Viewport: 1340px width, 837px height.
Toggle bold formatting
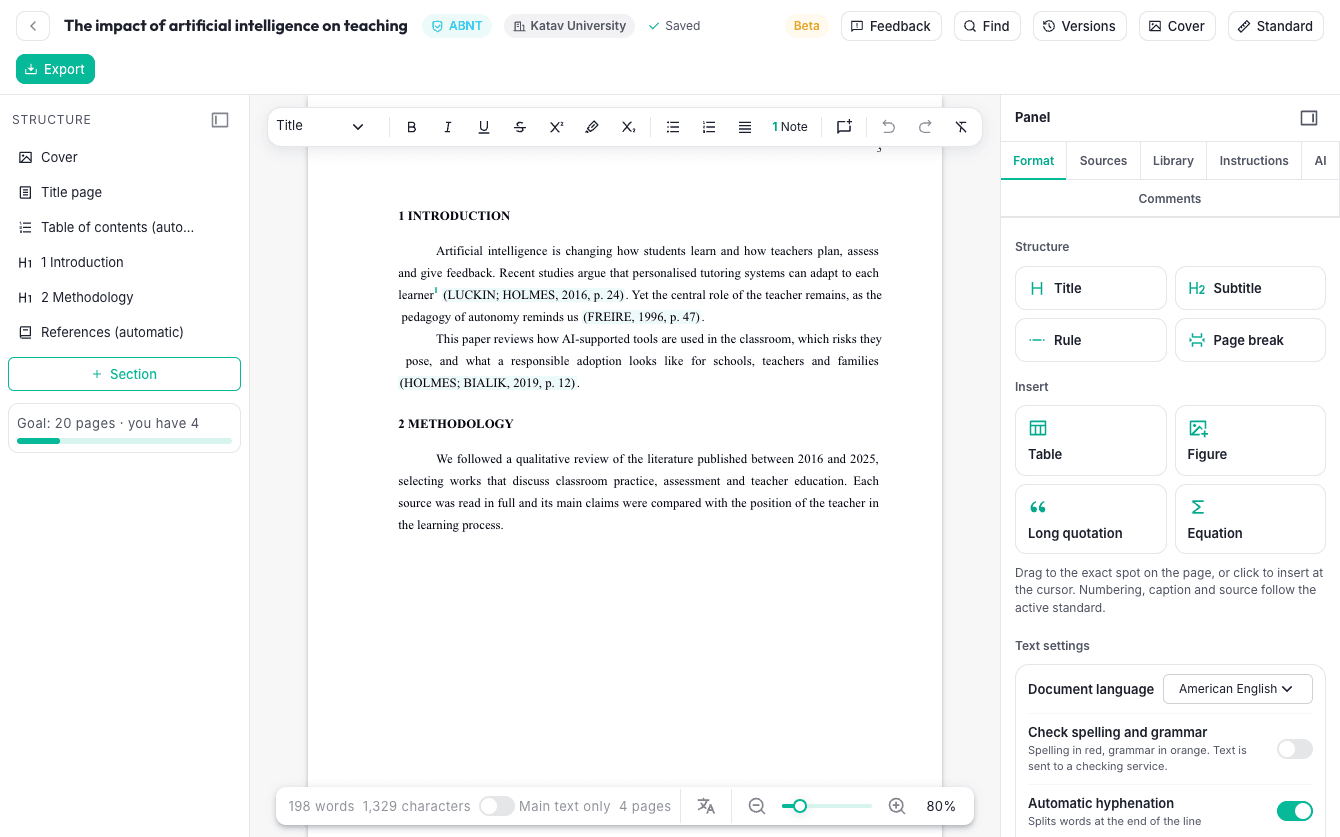point(412,127)
